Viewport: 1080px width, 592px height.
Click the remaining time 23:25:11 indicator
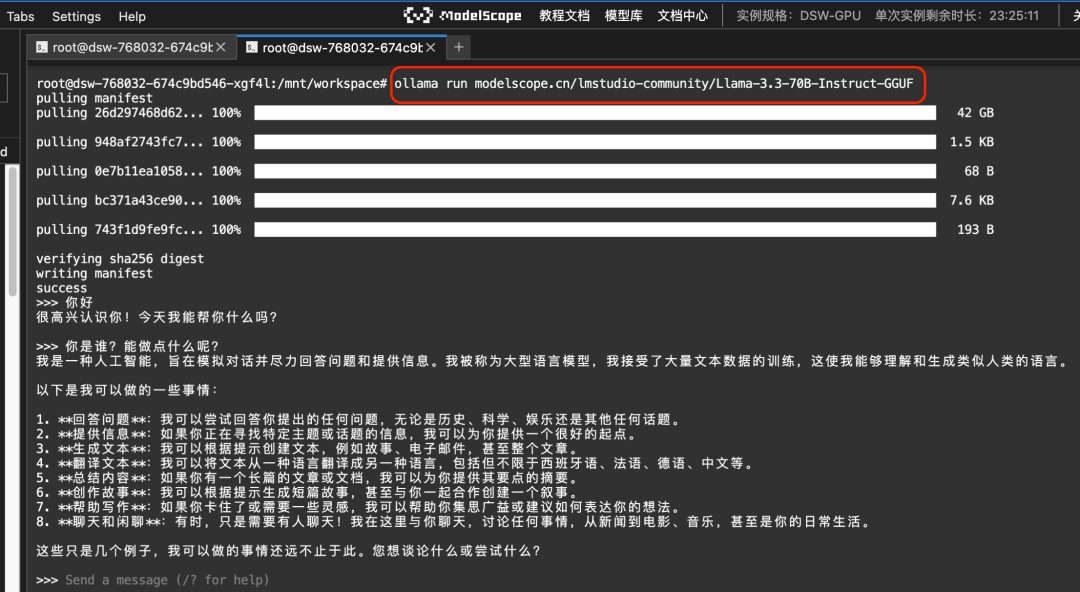pos(957,16)
